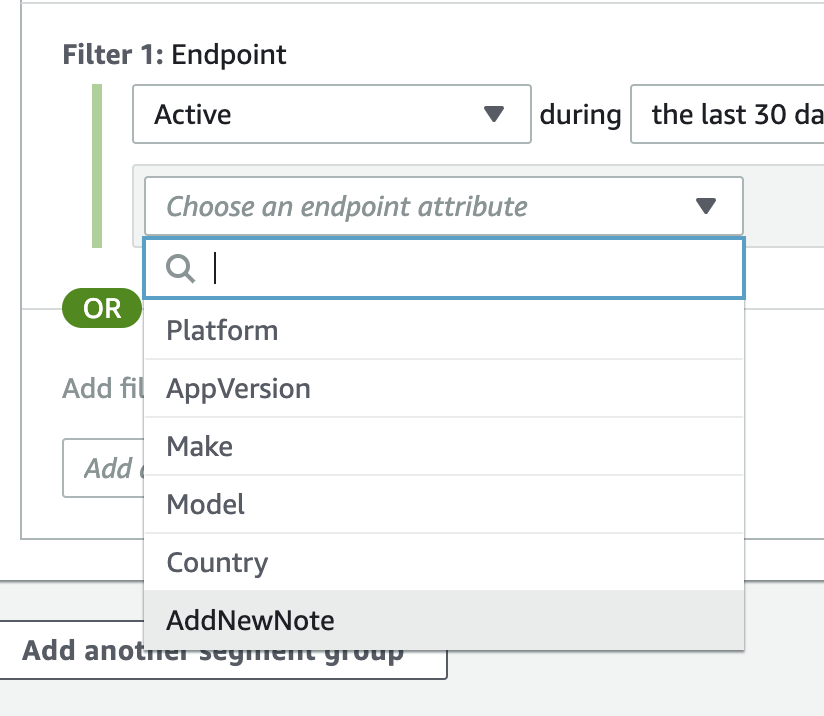Open the Active status dropdown
824x716 pixels.
330,114
